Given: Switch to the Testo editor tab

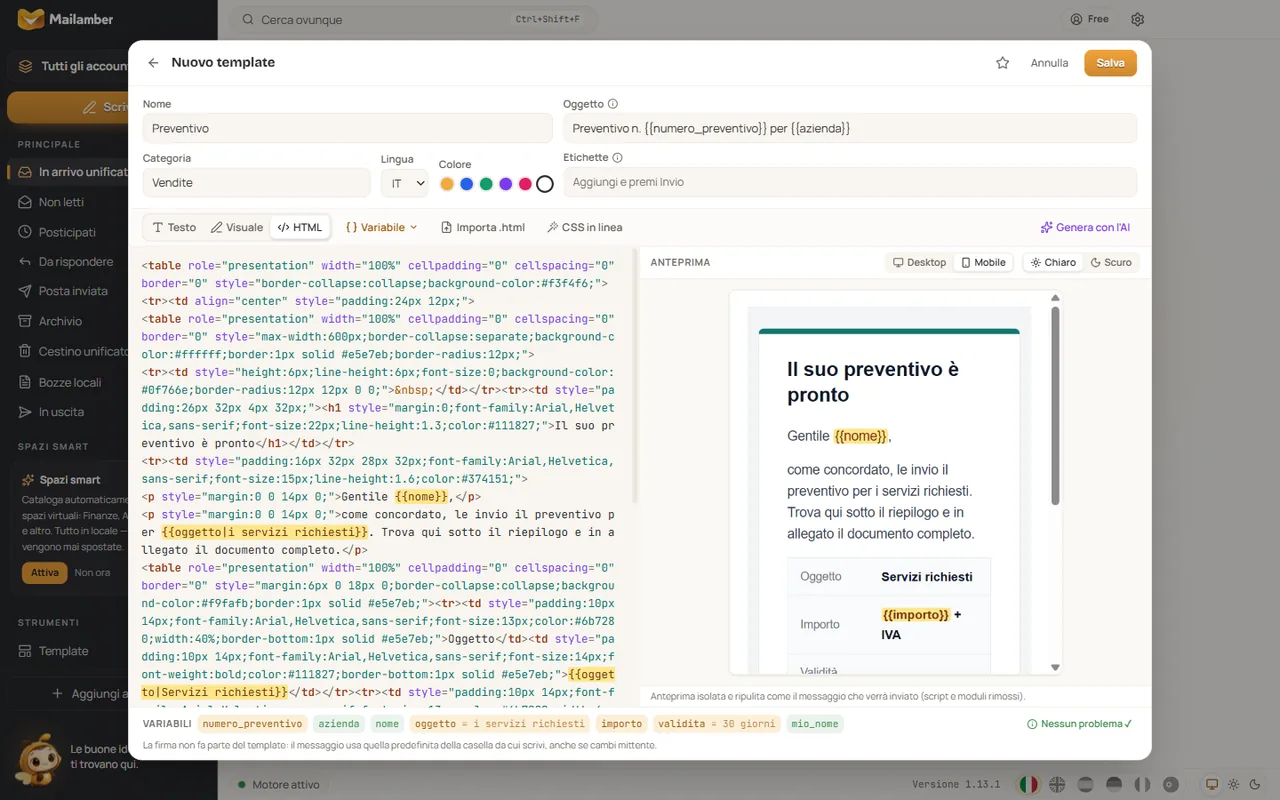Looking at the screenshot, I should click(174, 227).
